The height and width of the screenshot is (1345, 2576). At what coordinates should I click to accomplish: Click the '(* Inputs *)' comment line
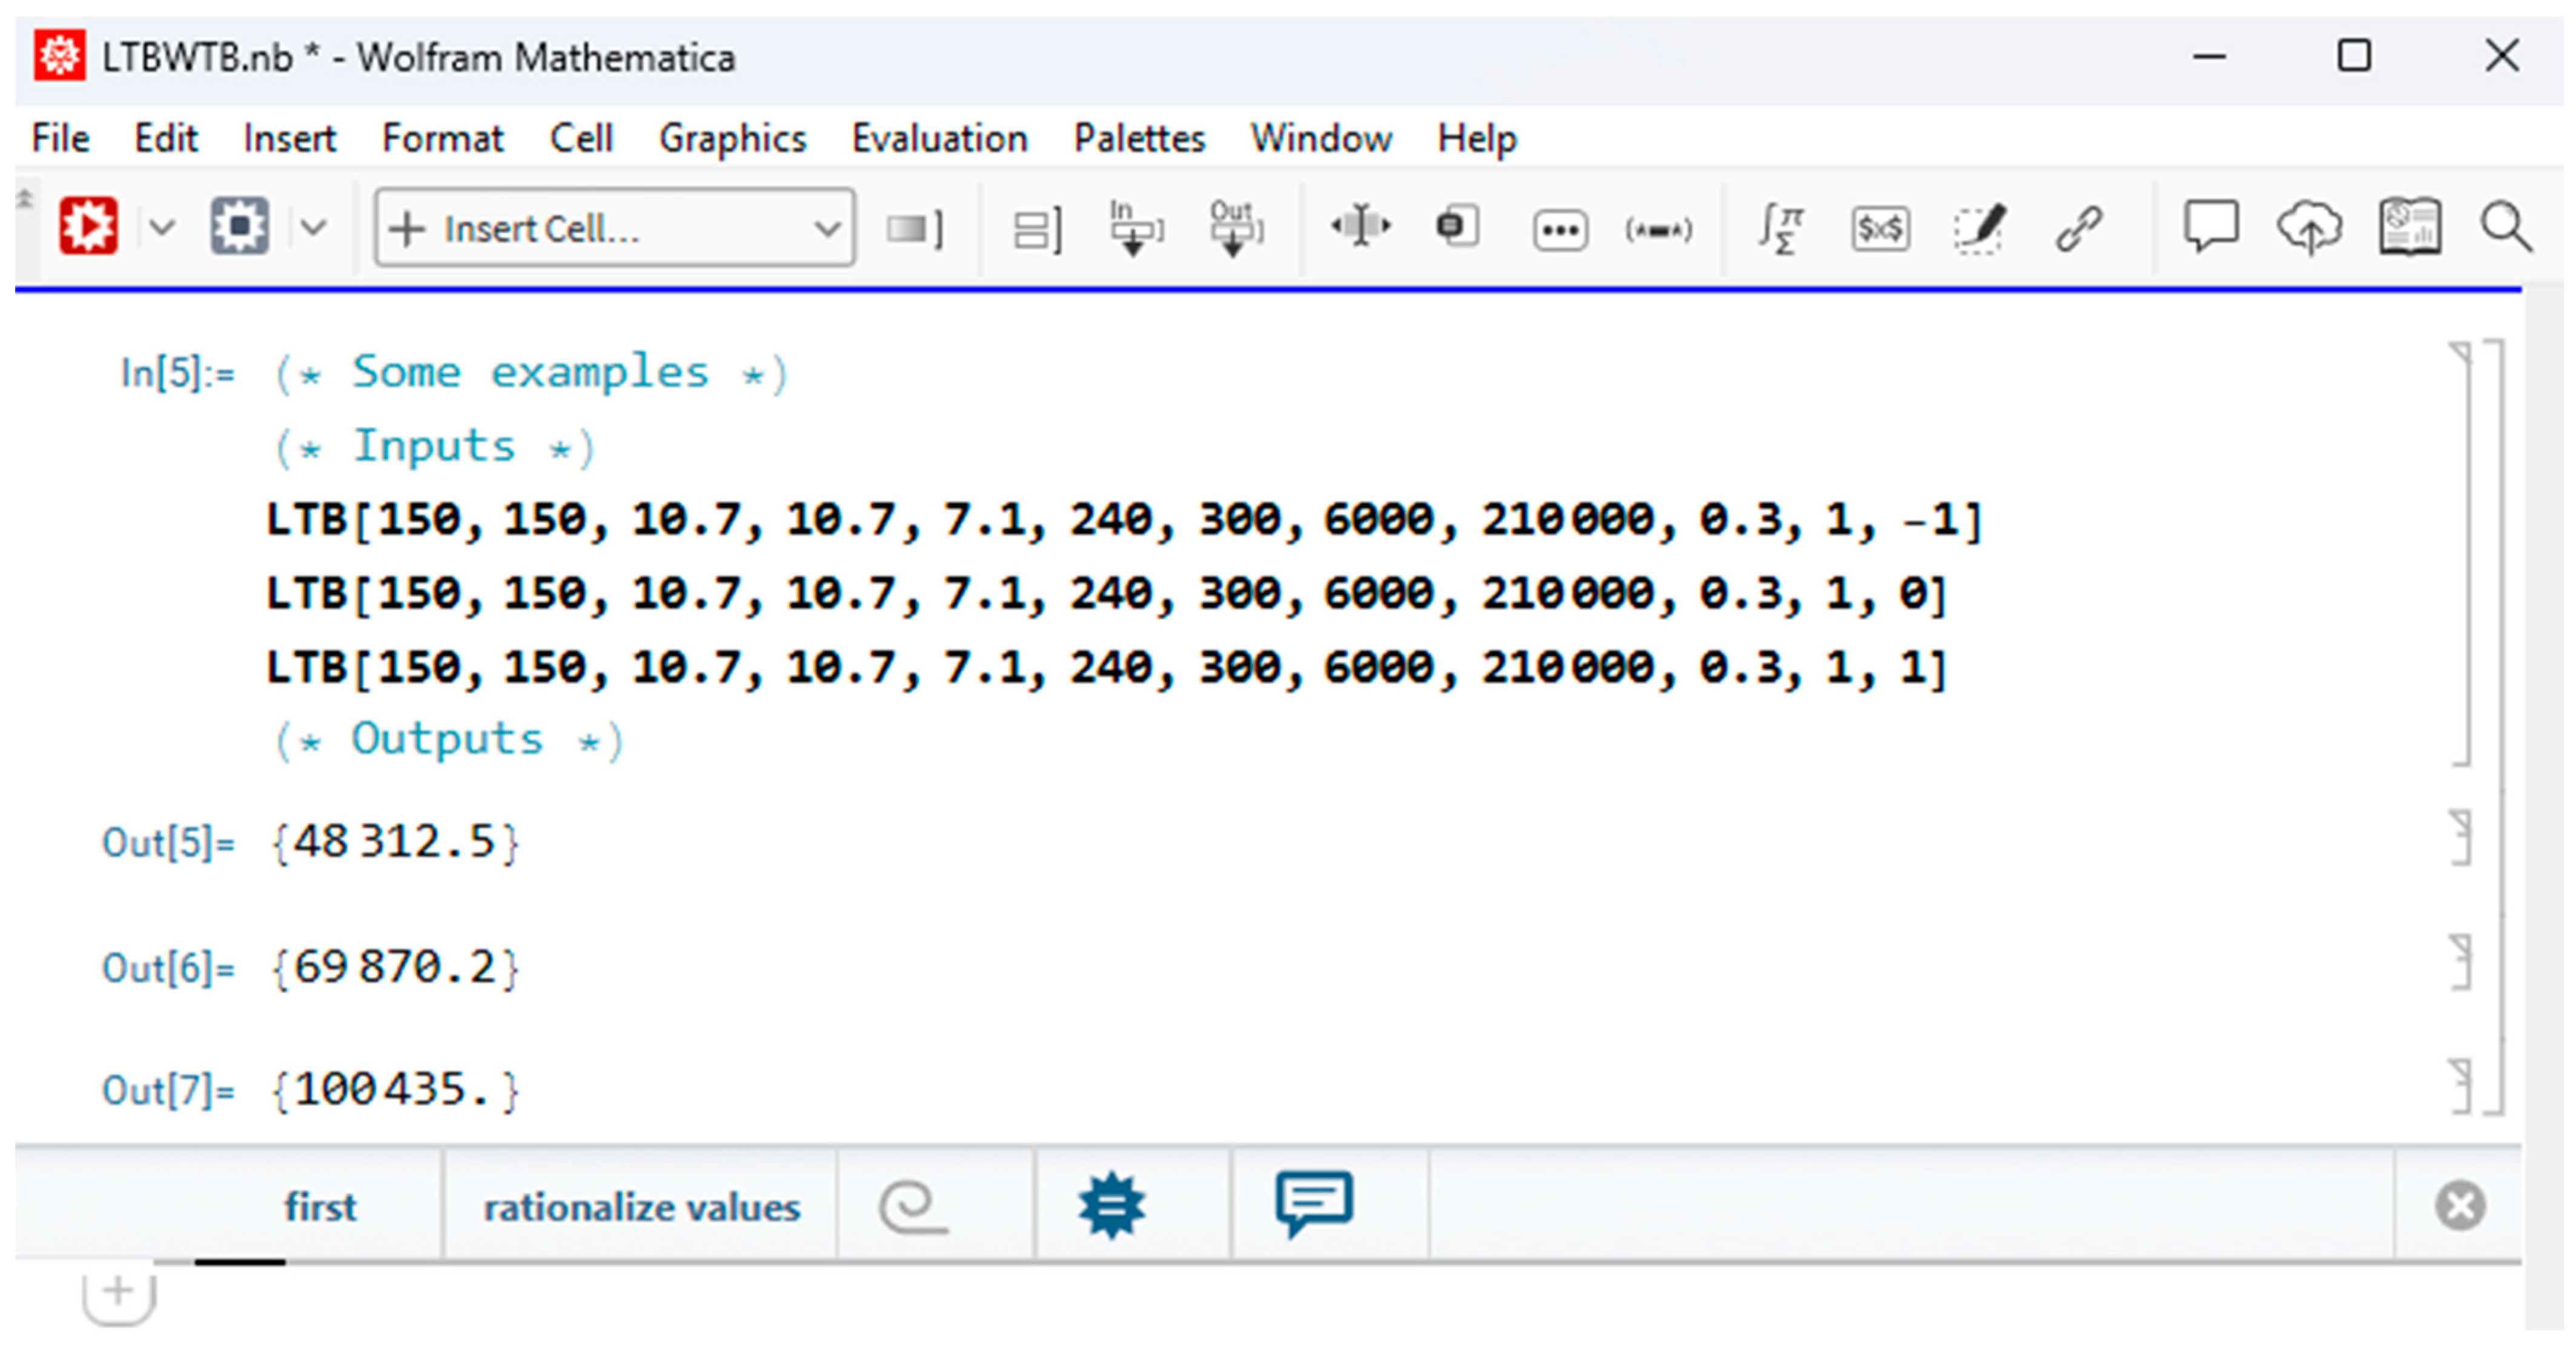[x=434, y=446]
